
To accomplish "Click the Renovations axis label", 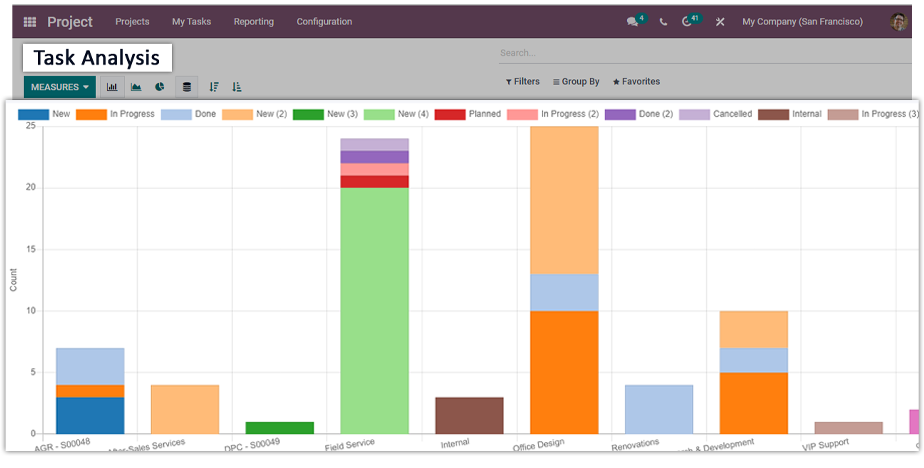I will [635, 445].
